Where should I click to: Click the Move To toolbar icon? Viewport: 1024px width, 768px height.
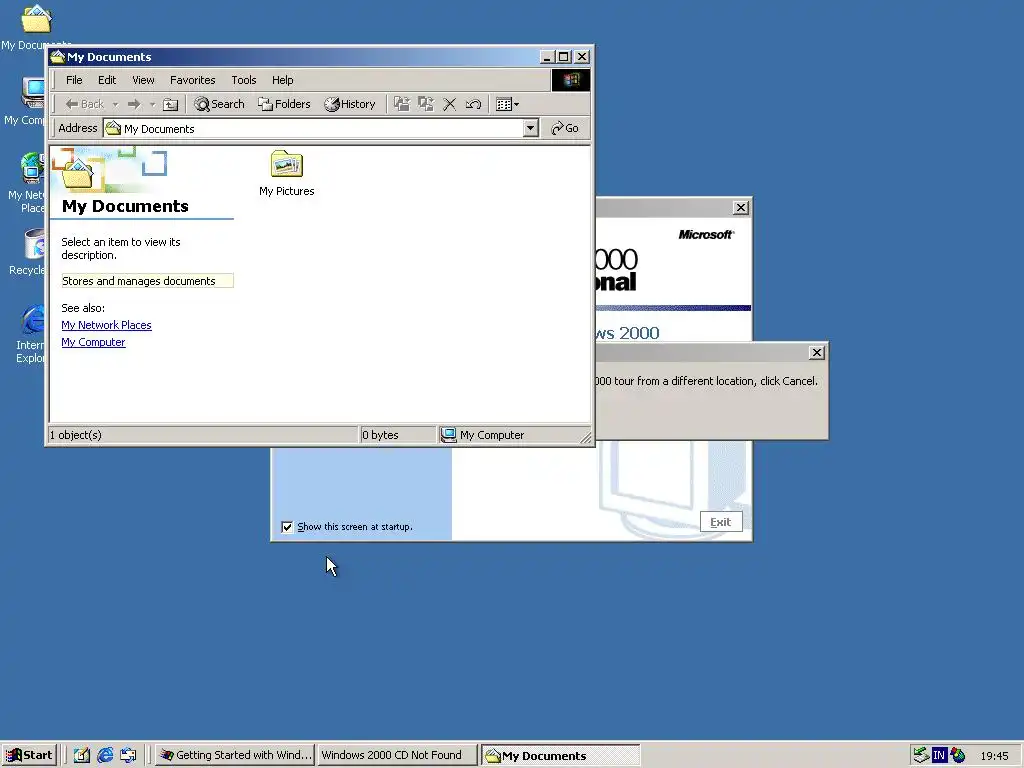pyautogui.click(x=402, y=104)
